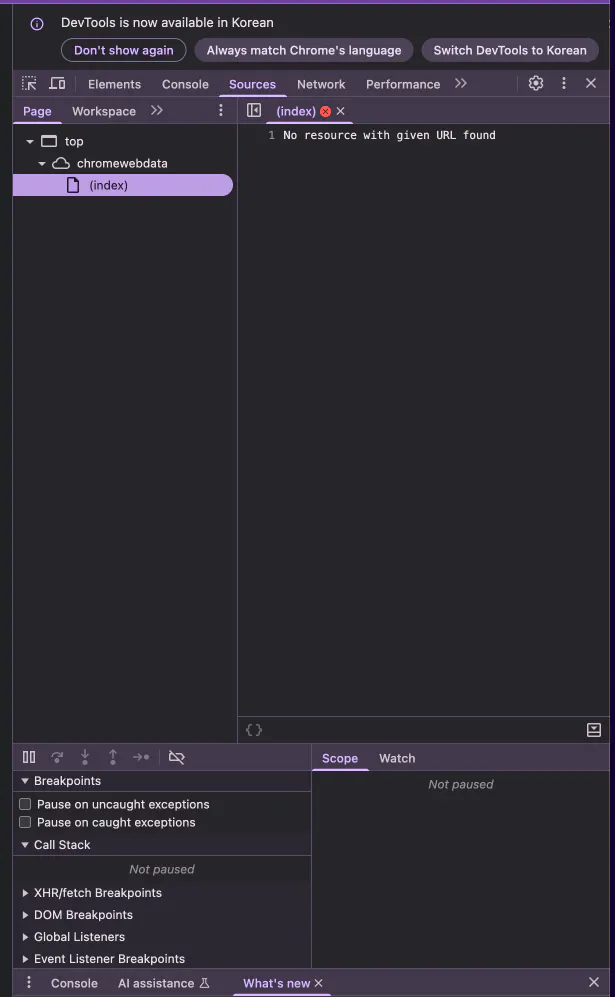615x997 pixels.
Task: Switch to the Console panel tab
Action: point(185,84)
